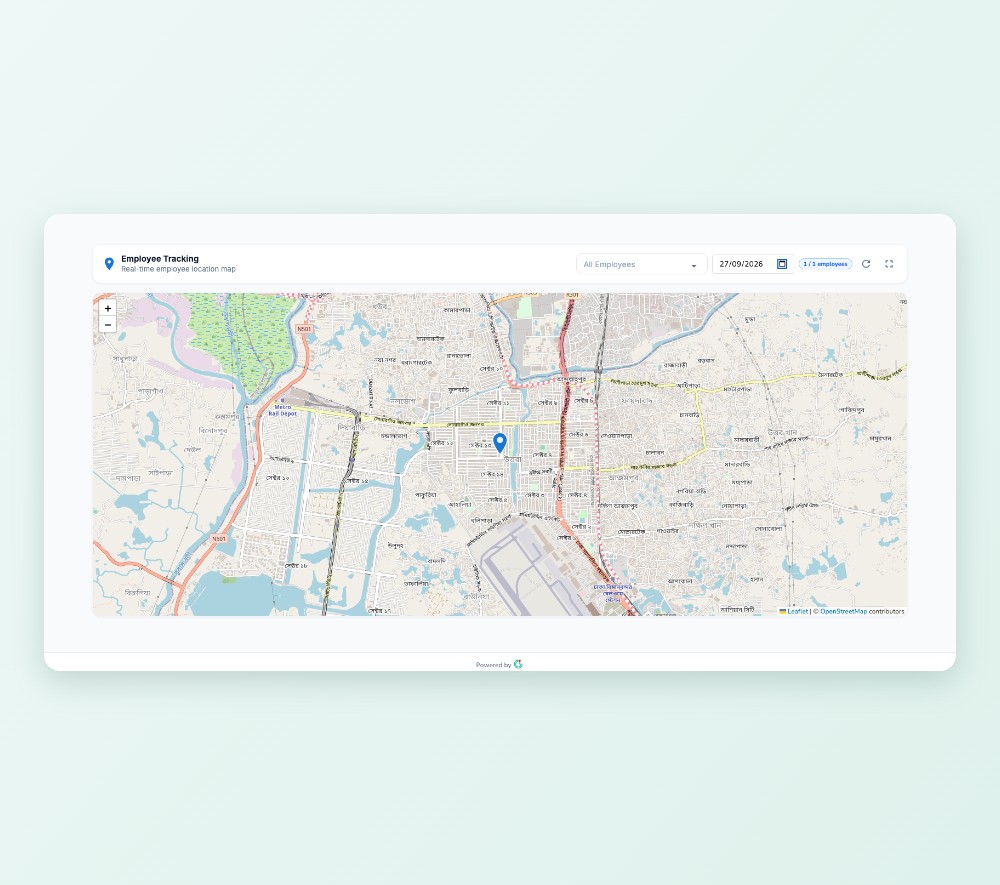Click the 'Powered by' footer text
Screen dimensions: 1000x885
coord(493,665)
